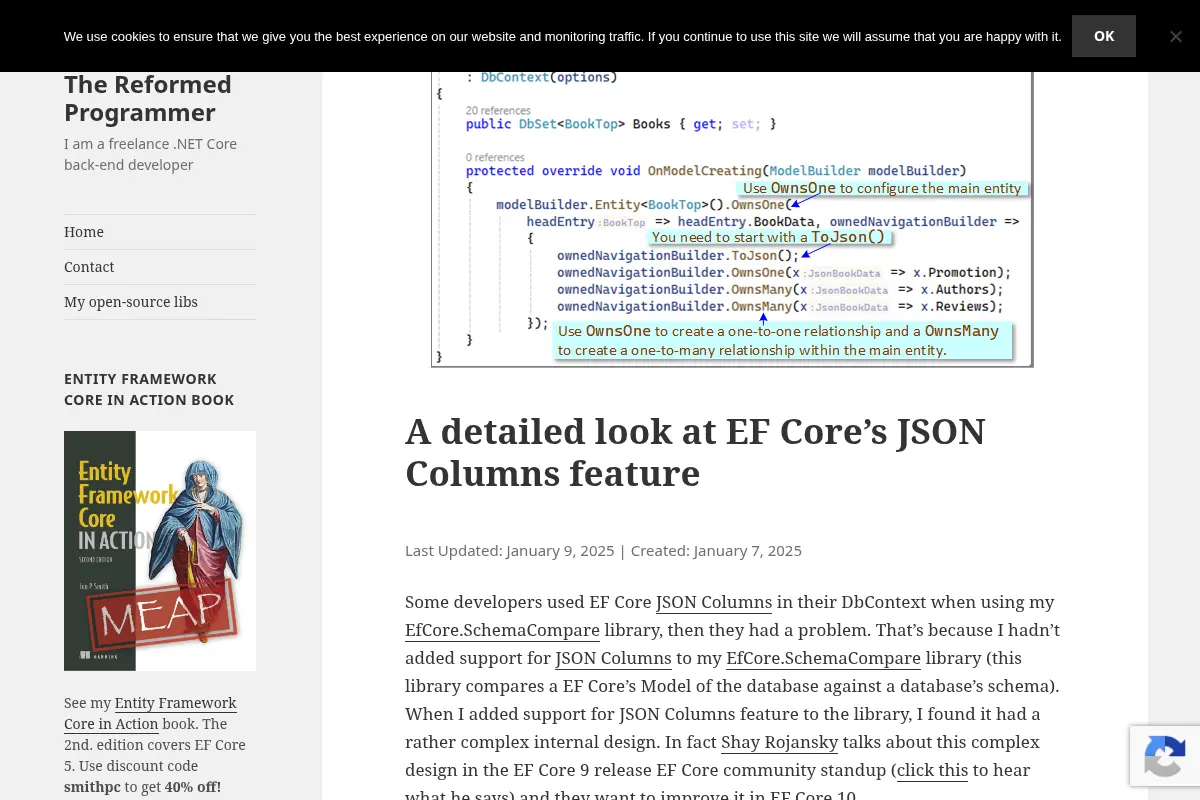The image size is (1200, 800).
Task: Follow the Shay Rojansky link
Action: coord(780,742)
